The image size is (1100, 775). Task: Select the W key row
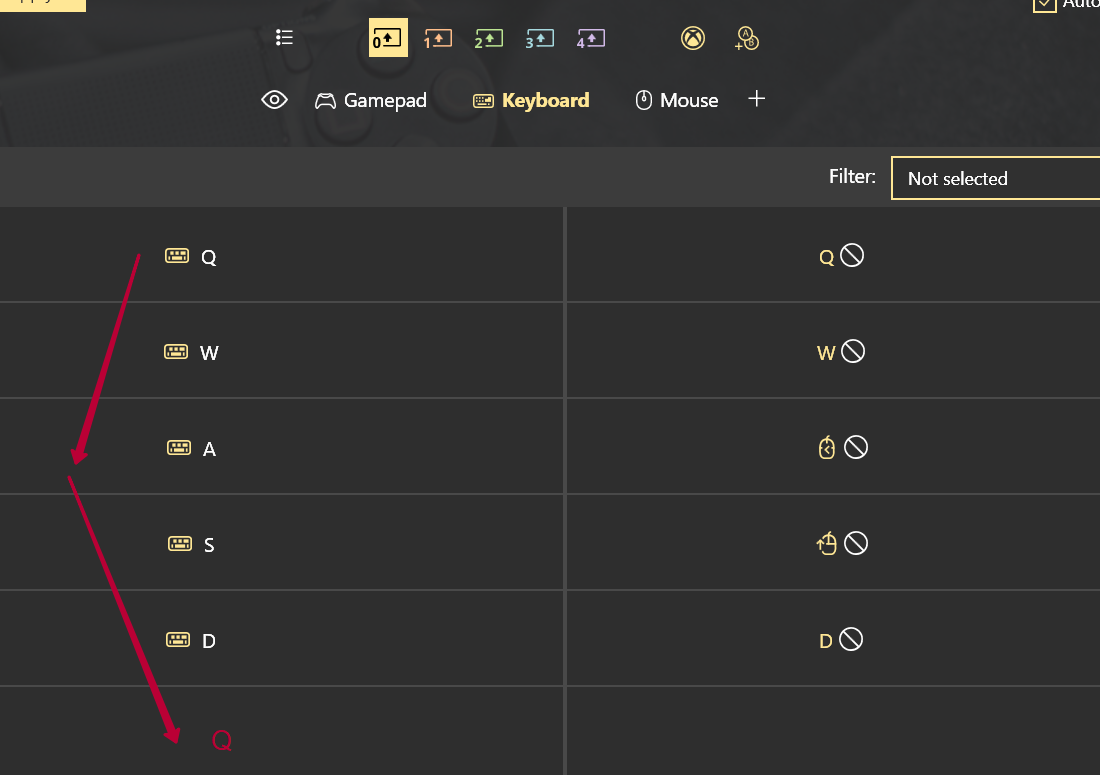click(281, 351)
